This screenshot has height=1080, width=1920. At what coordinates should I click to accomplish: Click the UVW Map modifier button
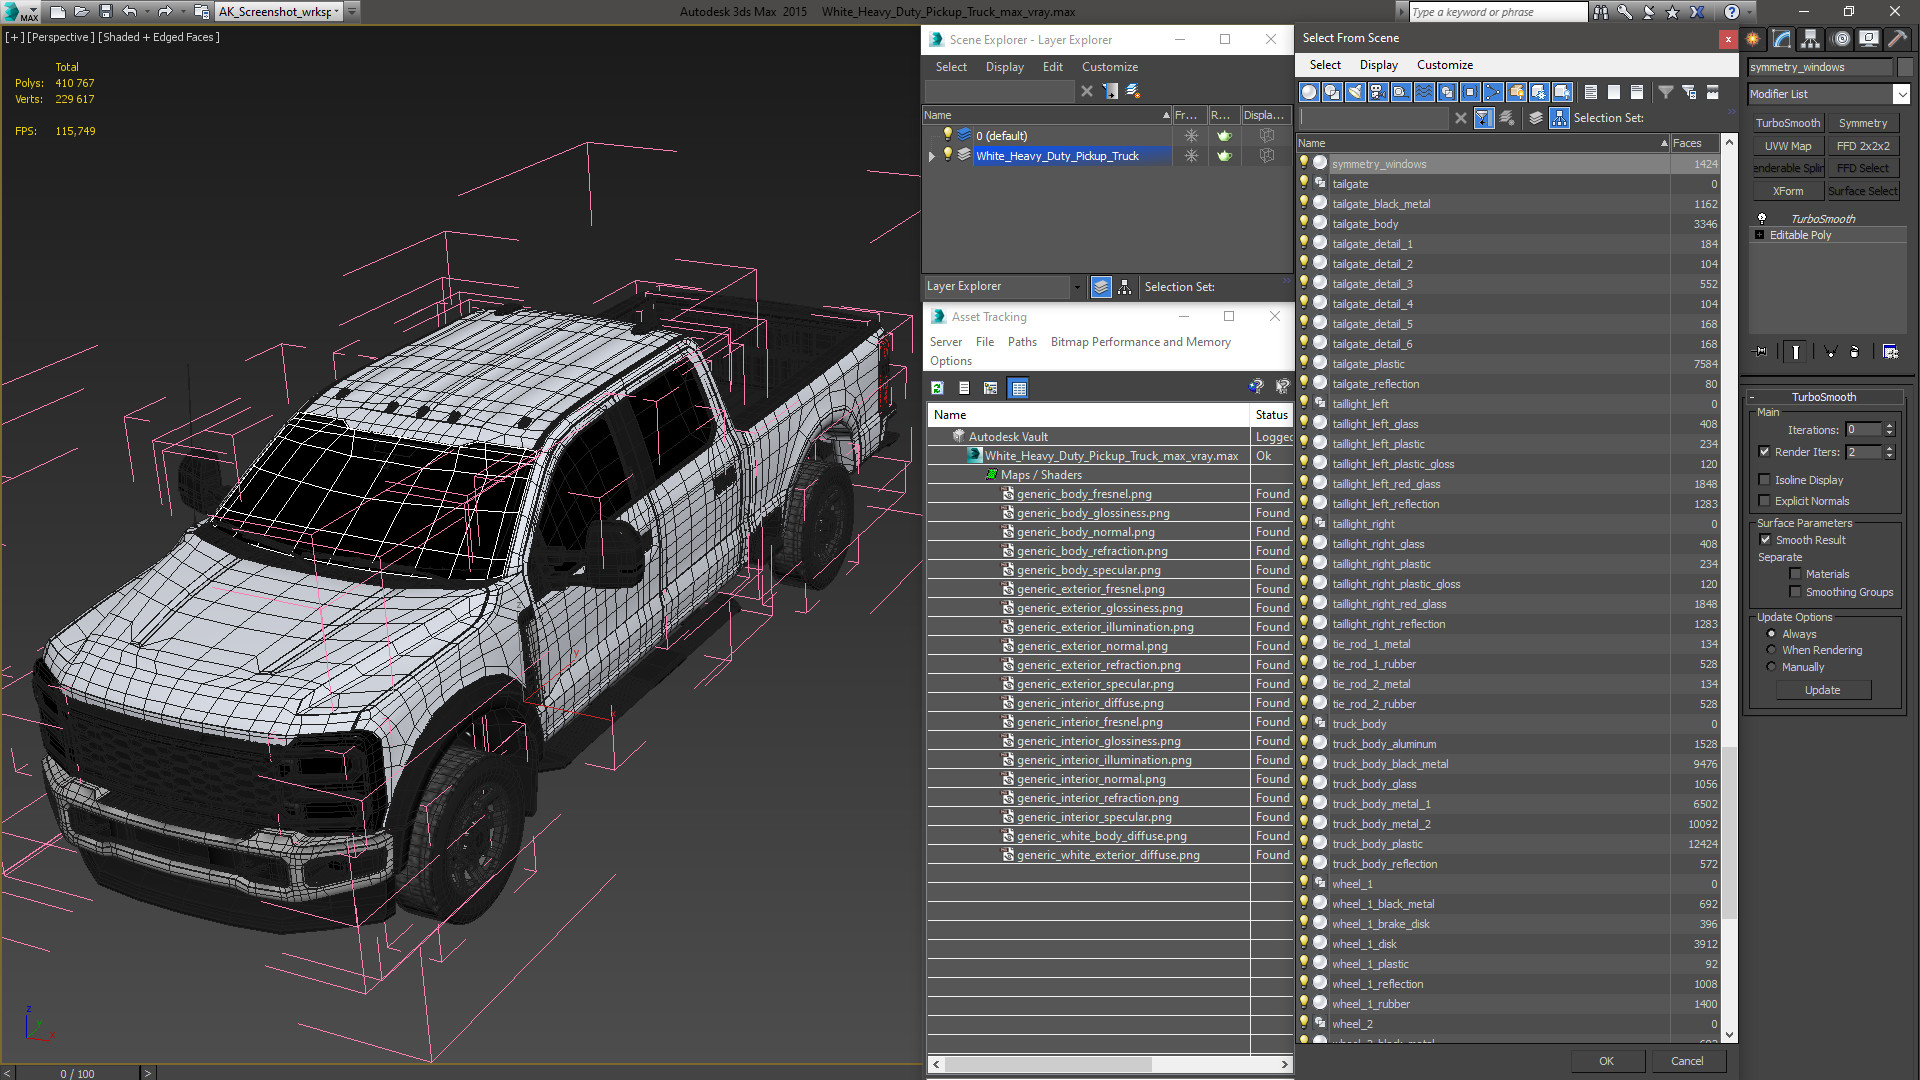pyautogui.click(x=1787, y=146)
